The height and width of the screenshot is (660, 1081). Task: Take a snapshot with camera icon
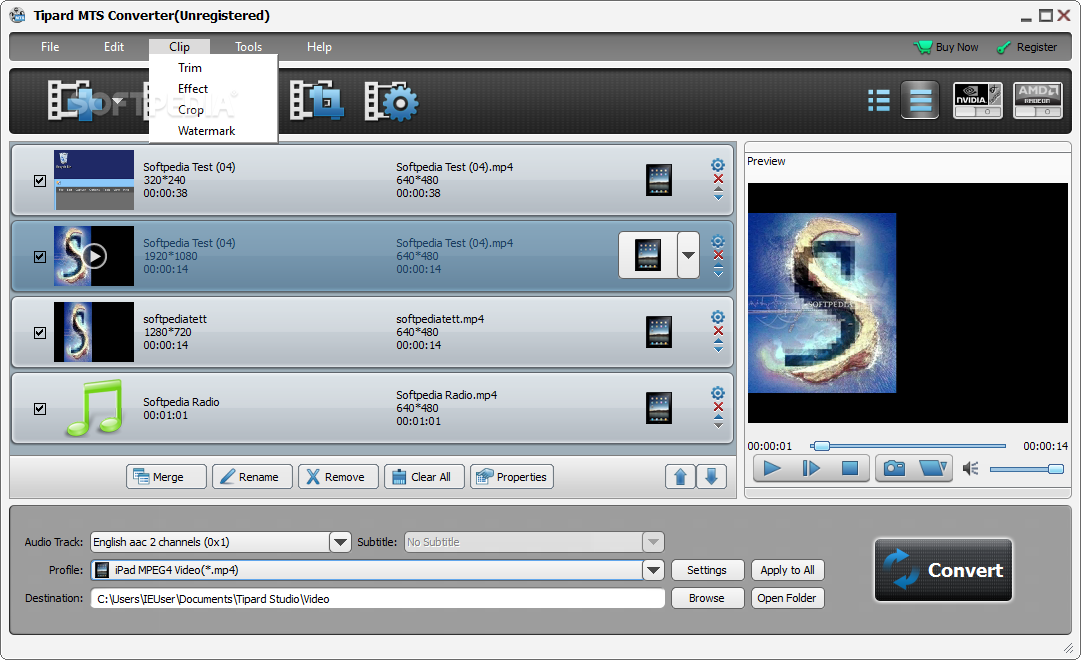(895, 468)
